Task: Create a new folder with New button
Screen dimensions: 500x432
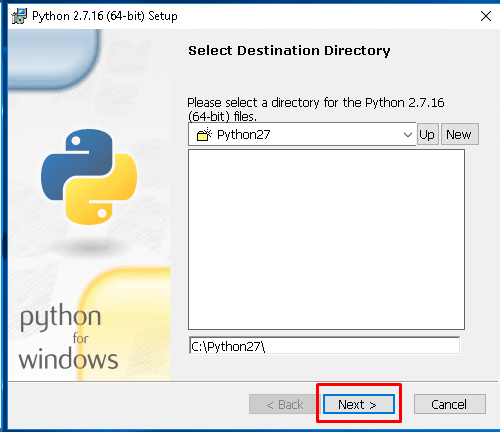Action: (x=459, y=134)
